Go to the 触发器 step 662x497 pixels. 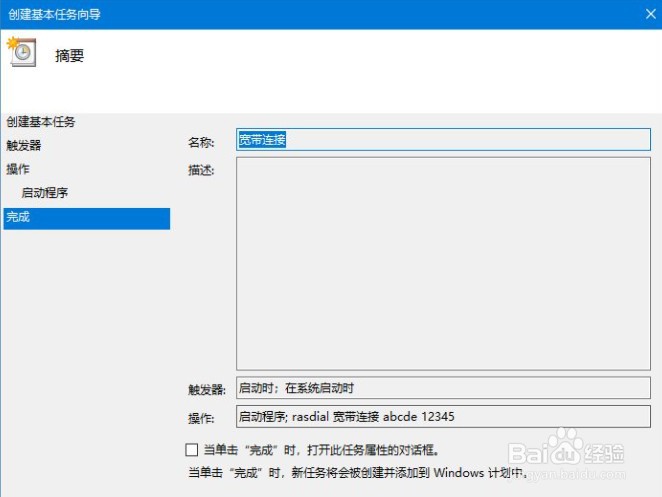point(24,146)
